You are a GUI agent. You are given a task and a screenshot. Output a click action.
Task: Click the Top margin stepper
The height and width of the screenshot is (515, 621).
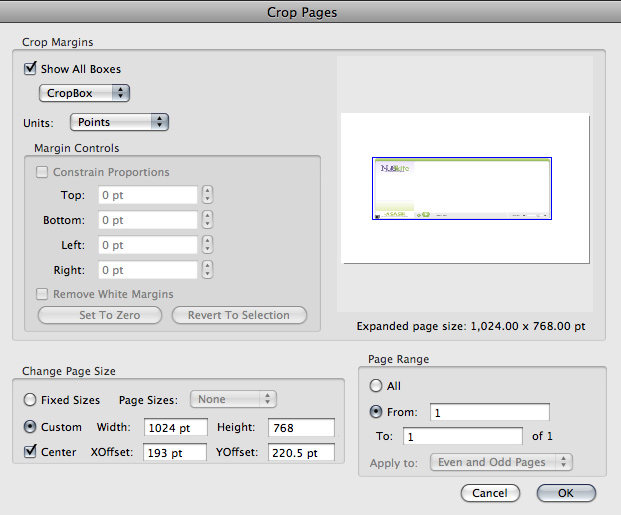(x=207, y=195)
